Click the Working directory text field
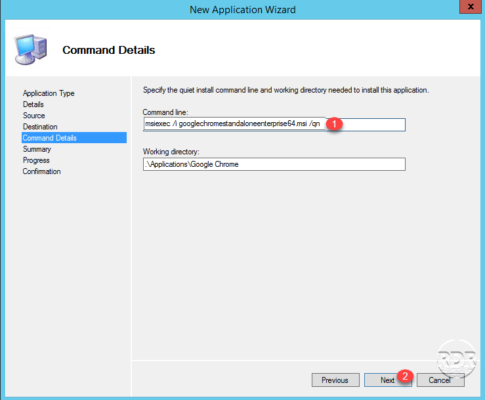Viewport: 485px width, 400px height. click(274, 164)
